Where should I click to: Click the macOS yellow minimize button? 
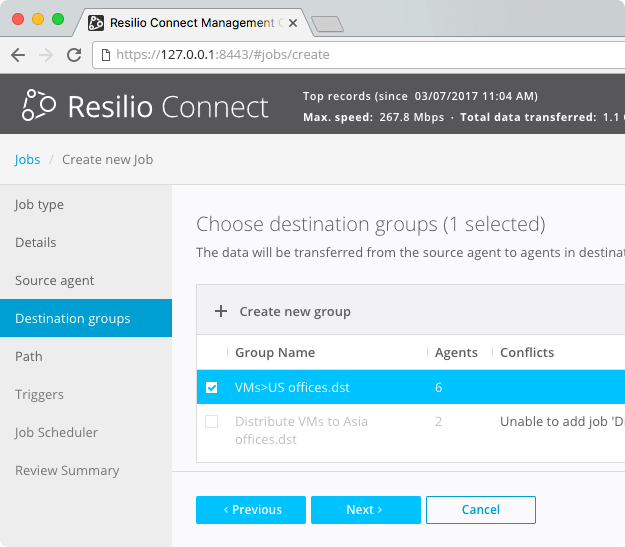[x=38, y=19]
